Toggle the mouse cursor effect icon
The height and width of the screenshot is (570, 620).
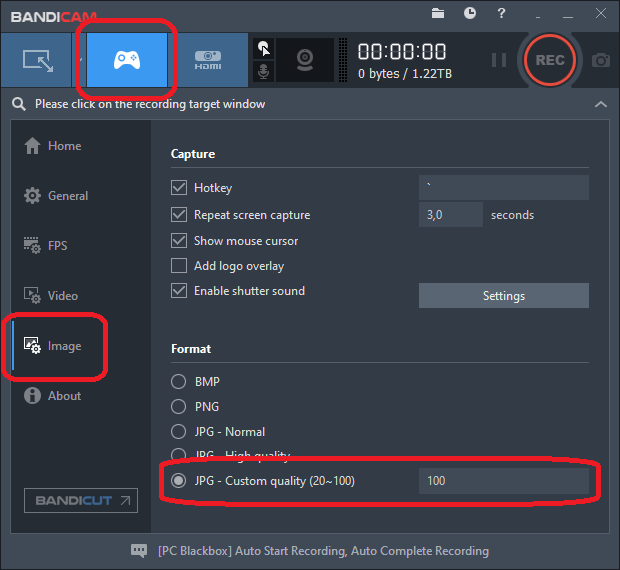pyautogui.click(x=264, y=48)
